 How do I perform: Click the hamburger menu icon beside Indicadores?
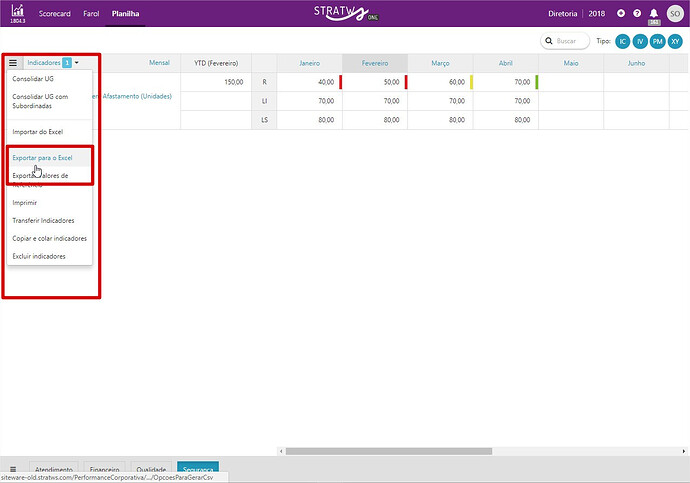13,62
